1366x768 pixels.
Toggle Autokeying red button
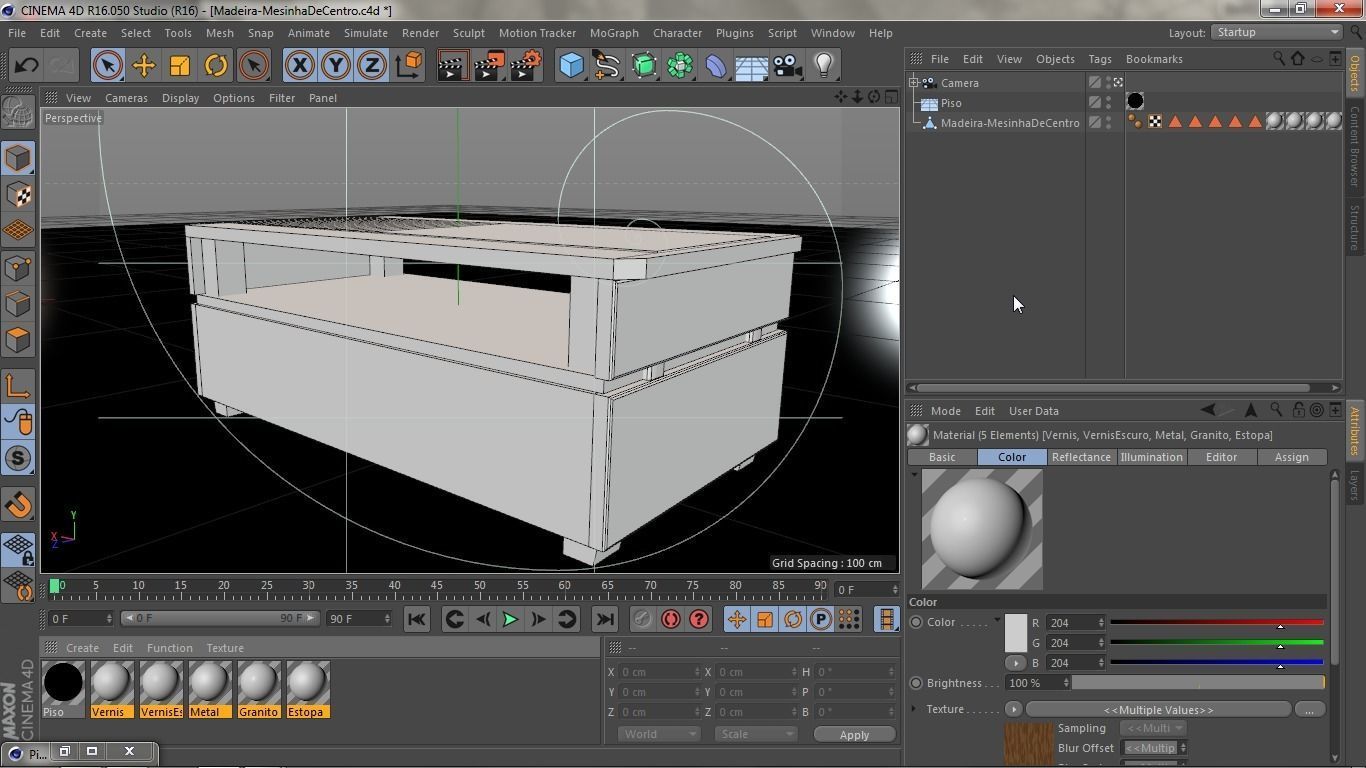coord(670,619)
